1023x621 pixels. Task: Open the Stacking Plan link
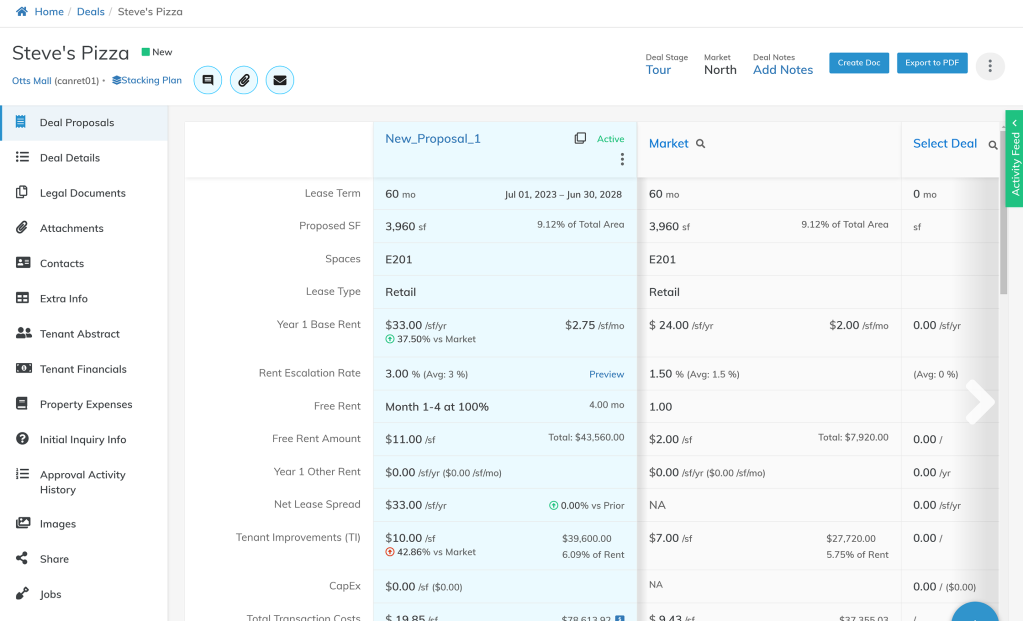pyautogui.click(x=147, y=80)
